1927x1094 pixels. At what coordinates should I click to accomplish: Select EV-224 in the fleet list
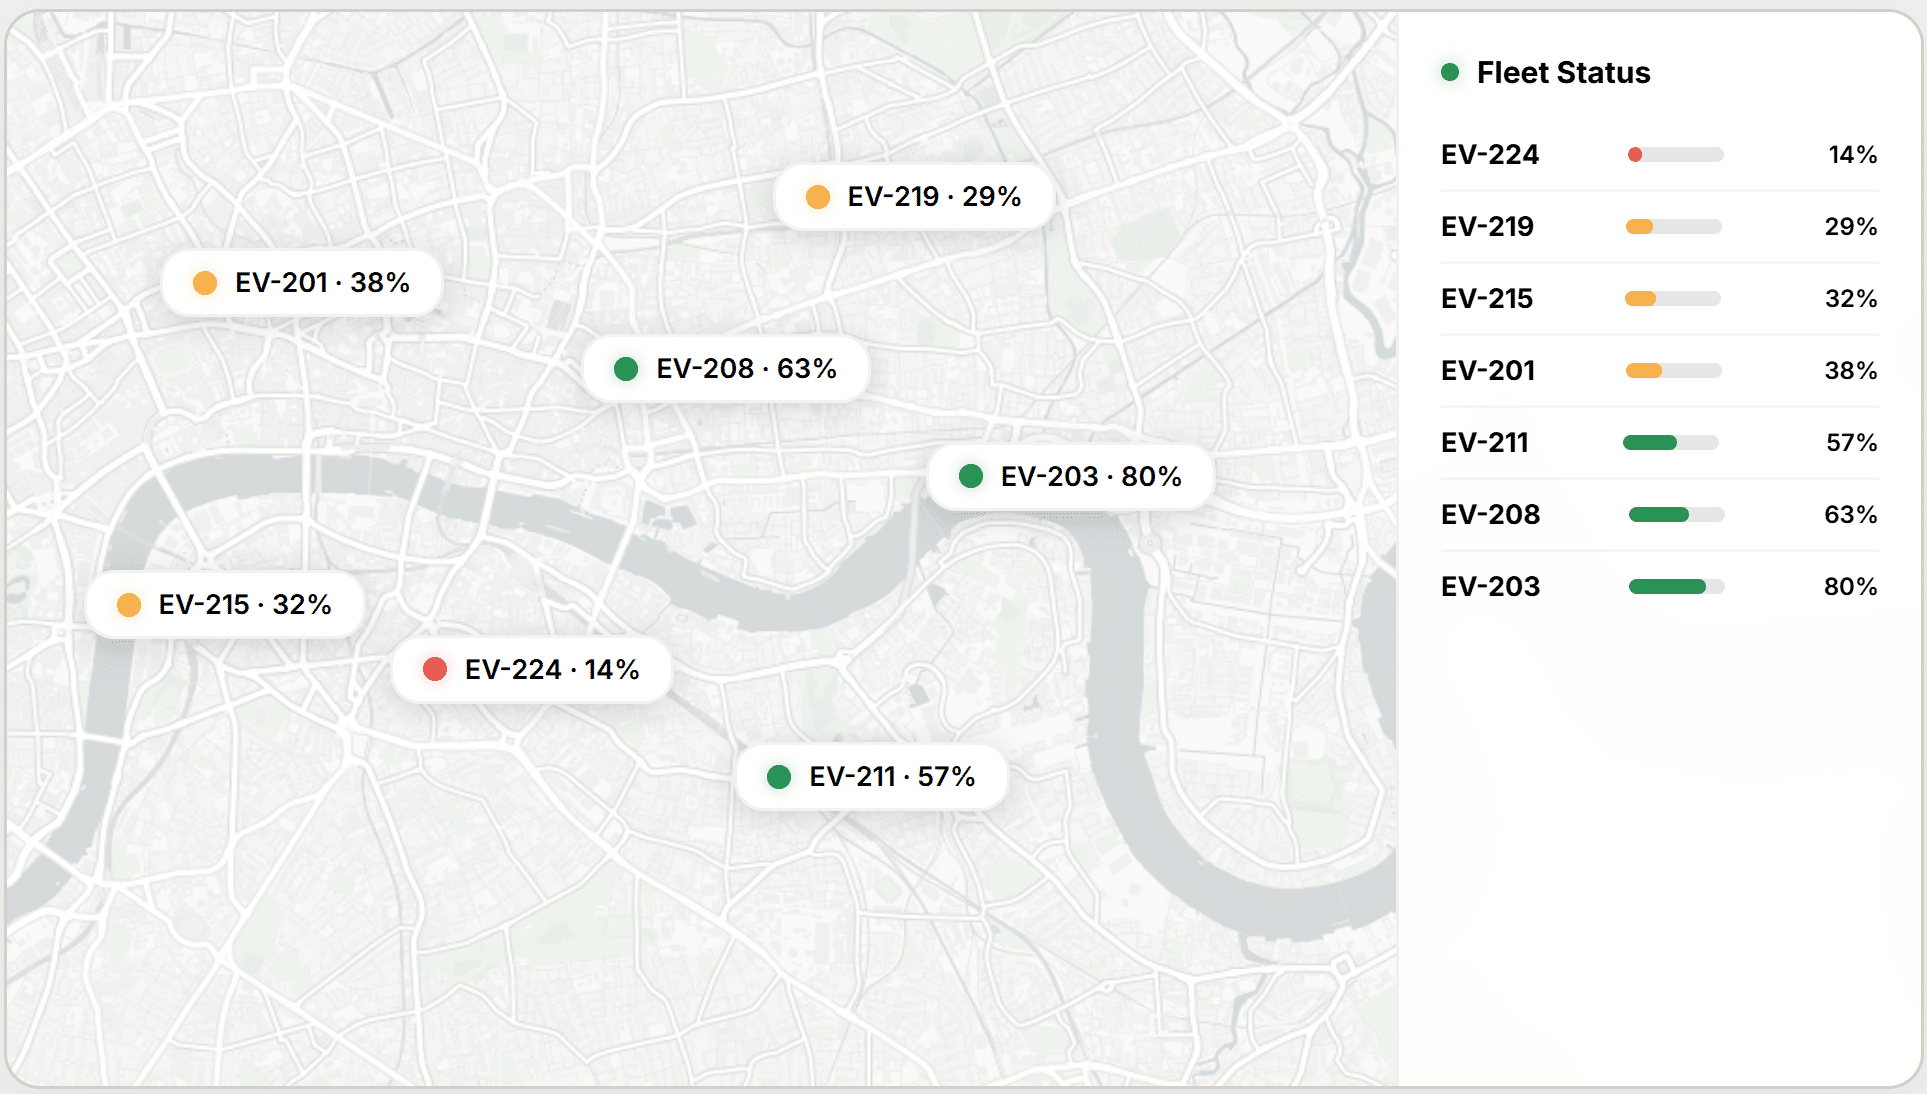pos(1490,155)
